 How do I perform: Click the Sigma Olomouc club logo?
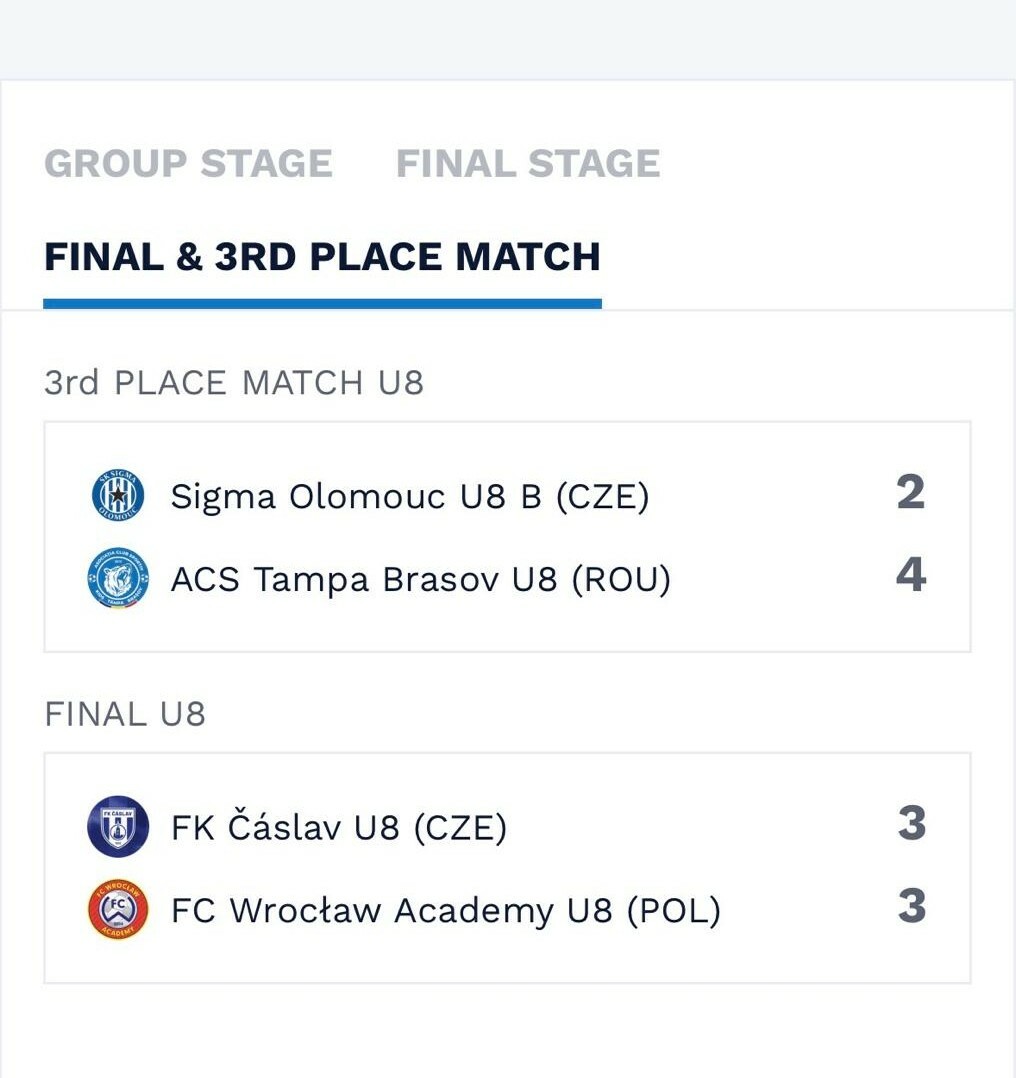(x=118, y=495)
